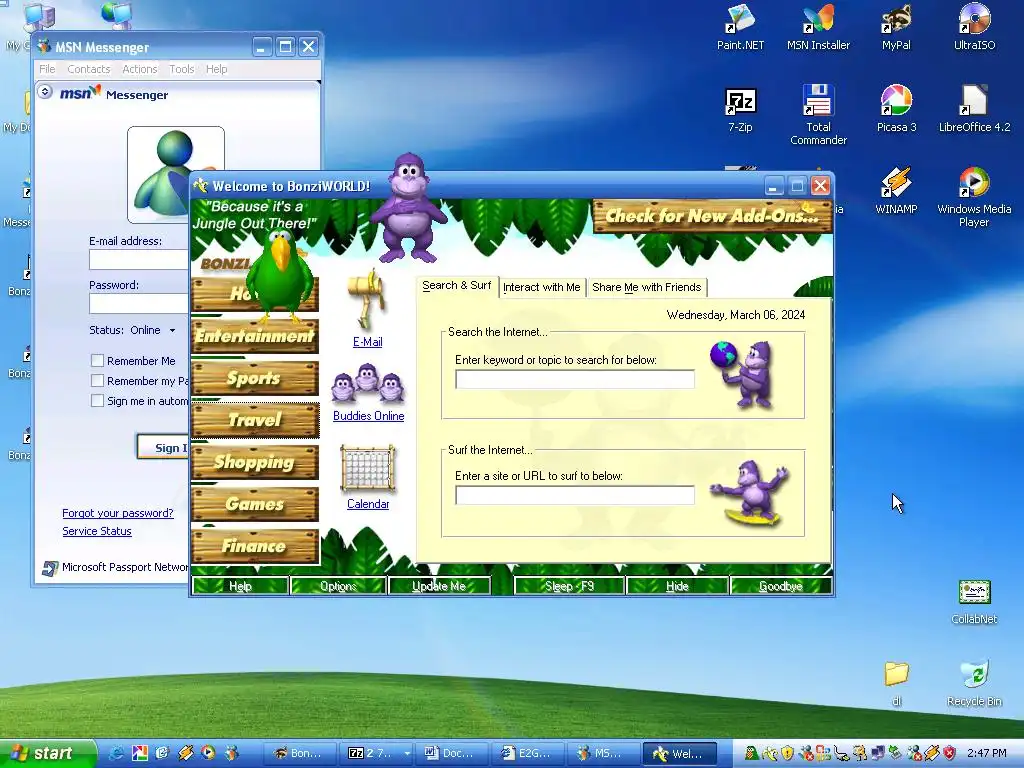The height and width of the screenshot is (768, 1024).
Task: Click the surfing gorilla icon
Action: point(751,493)
